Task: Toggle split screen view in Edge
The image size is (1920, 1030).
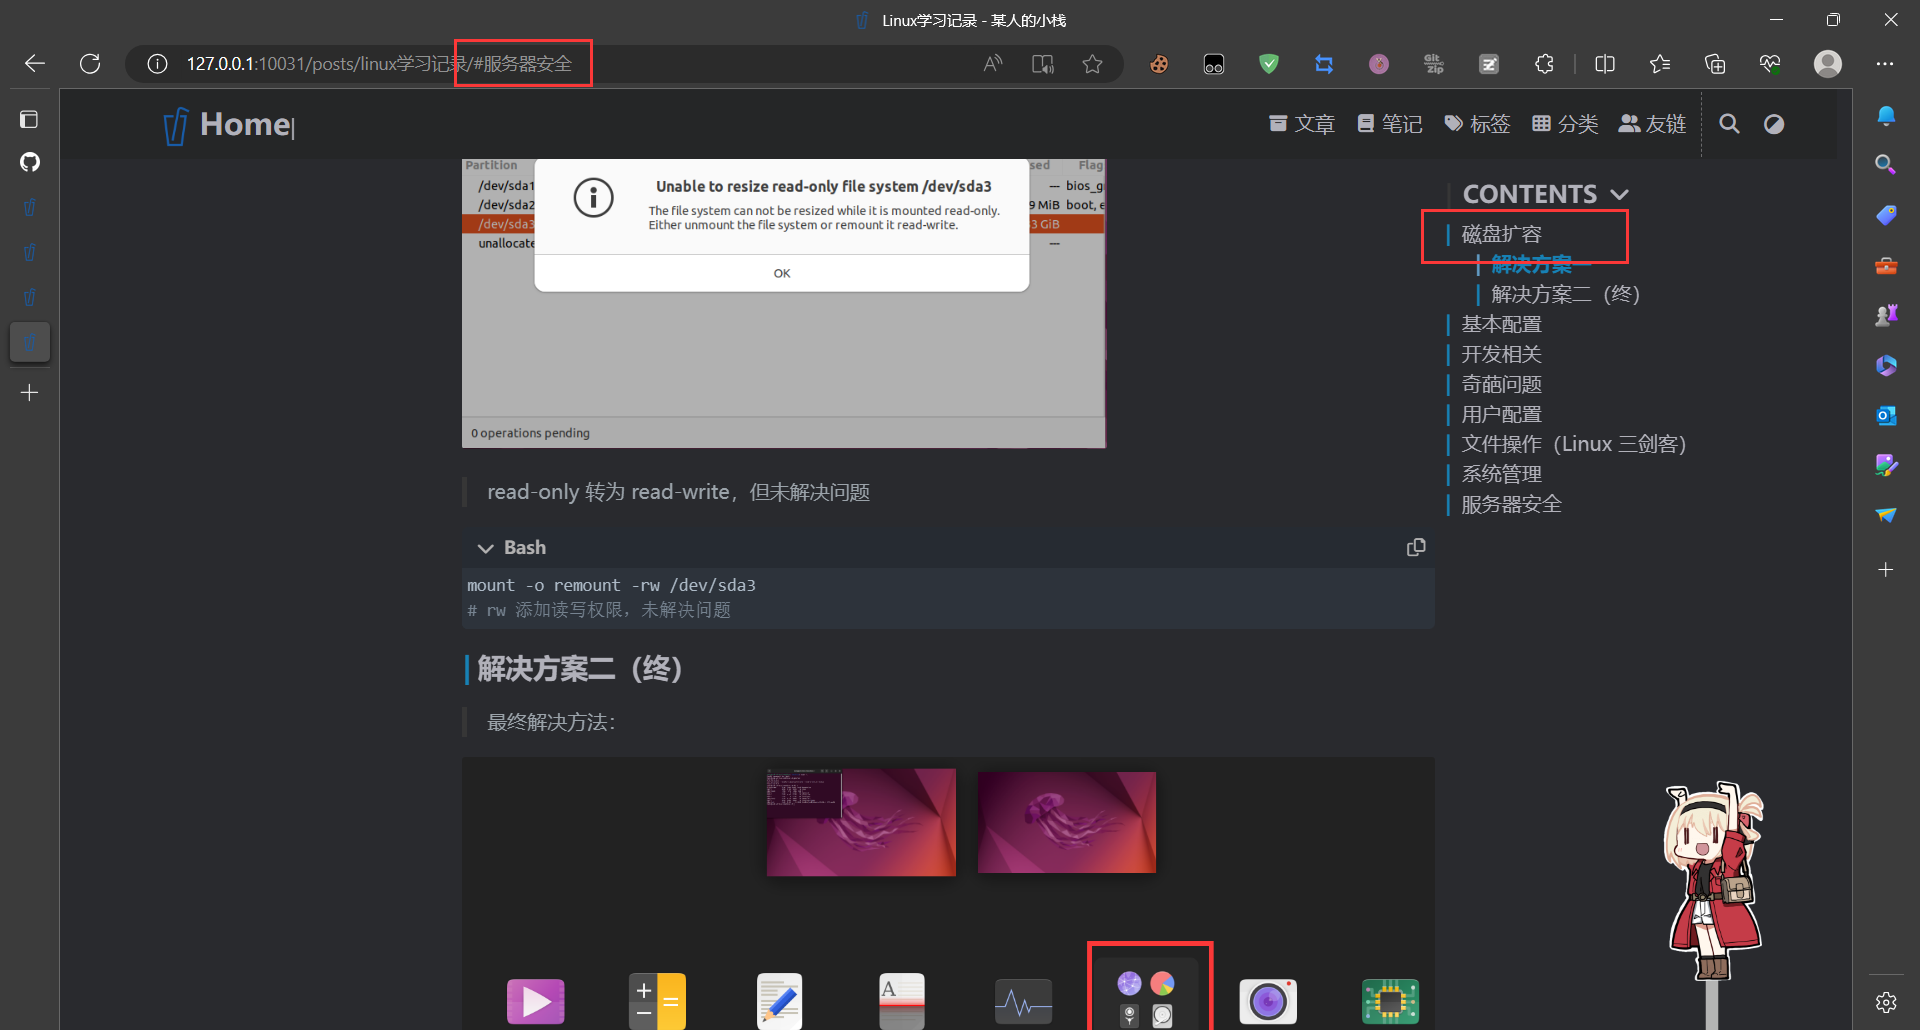Action: click(x=1605, y=63)
